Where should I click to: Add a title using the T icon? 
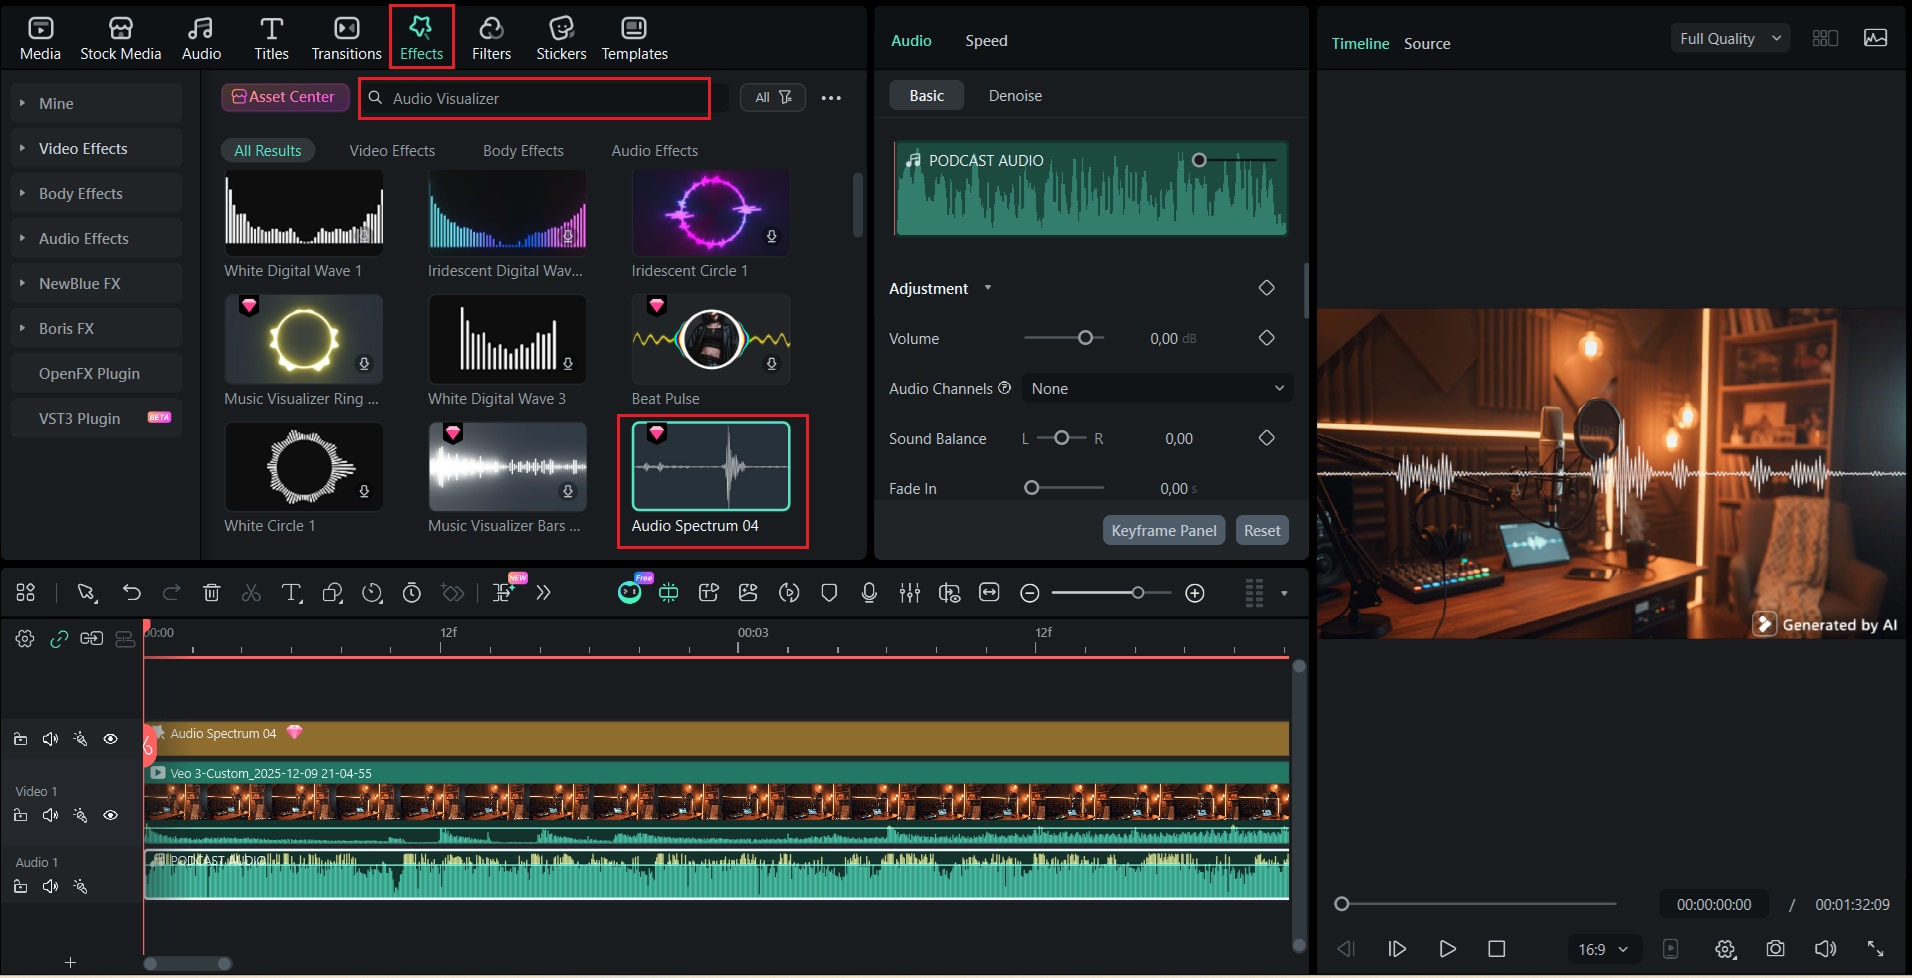coord(291,592)
